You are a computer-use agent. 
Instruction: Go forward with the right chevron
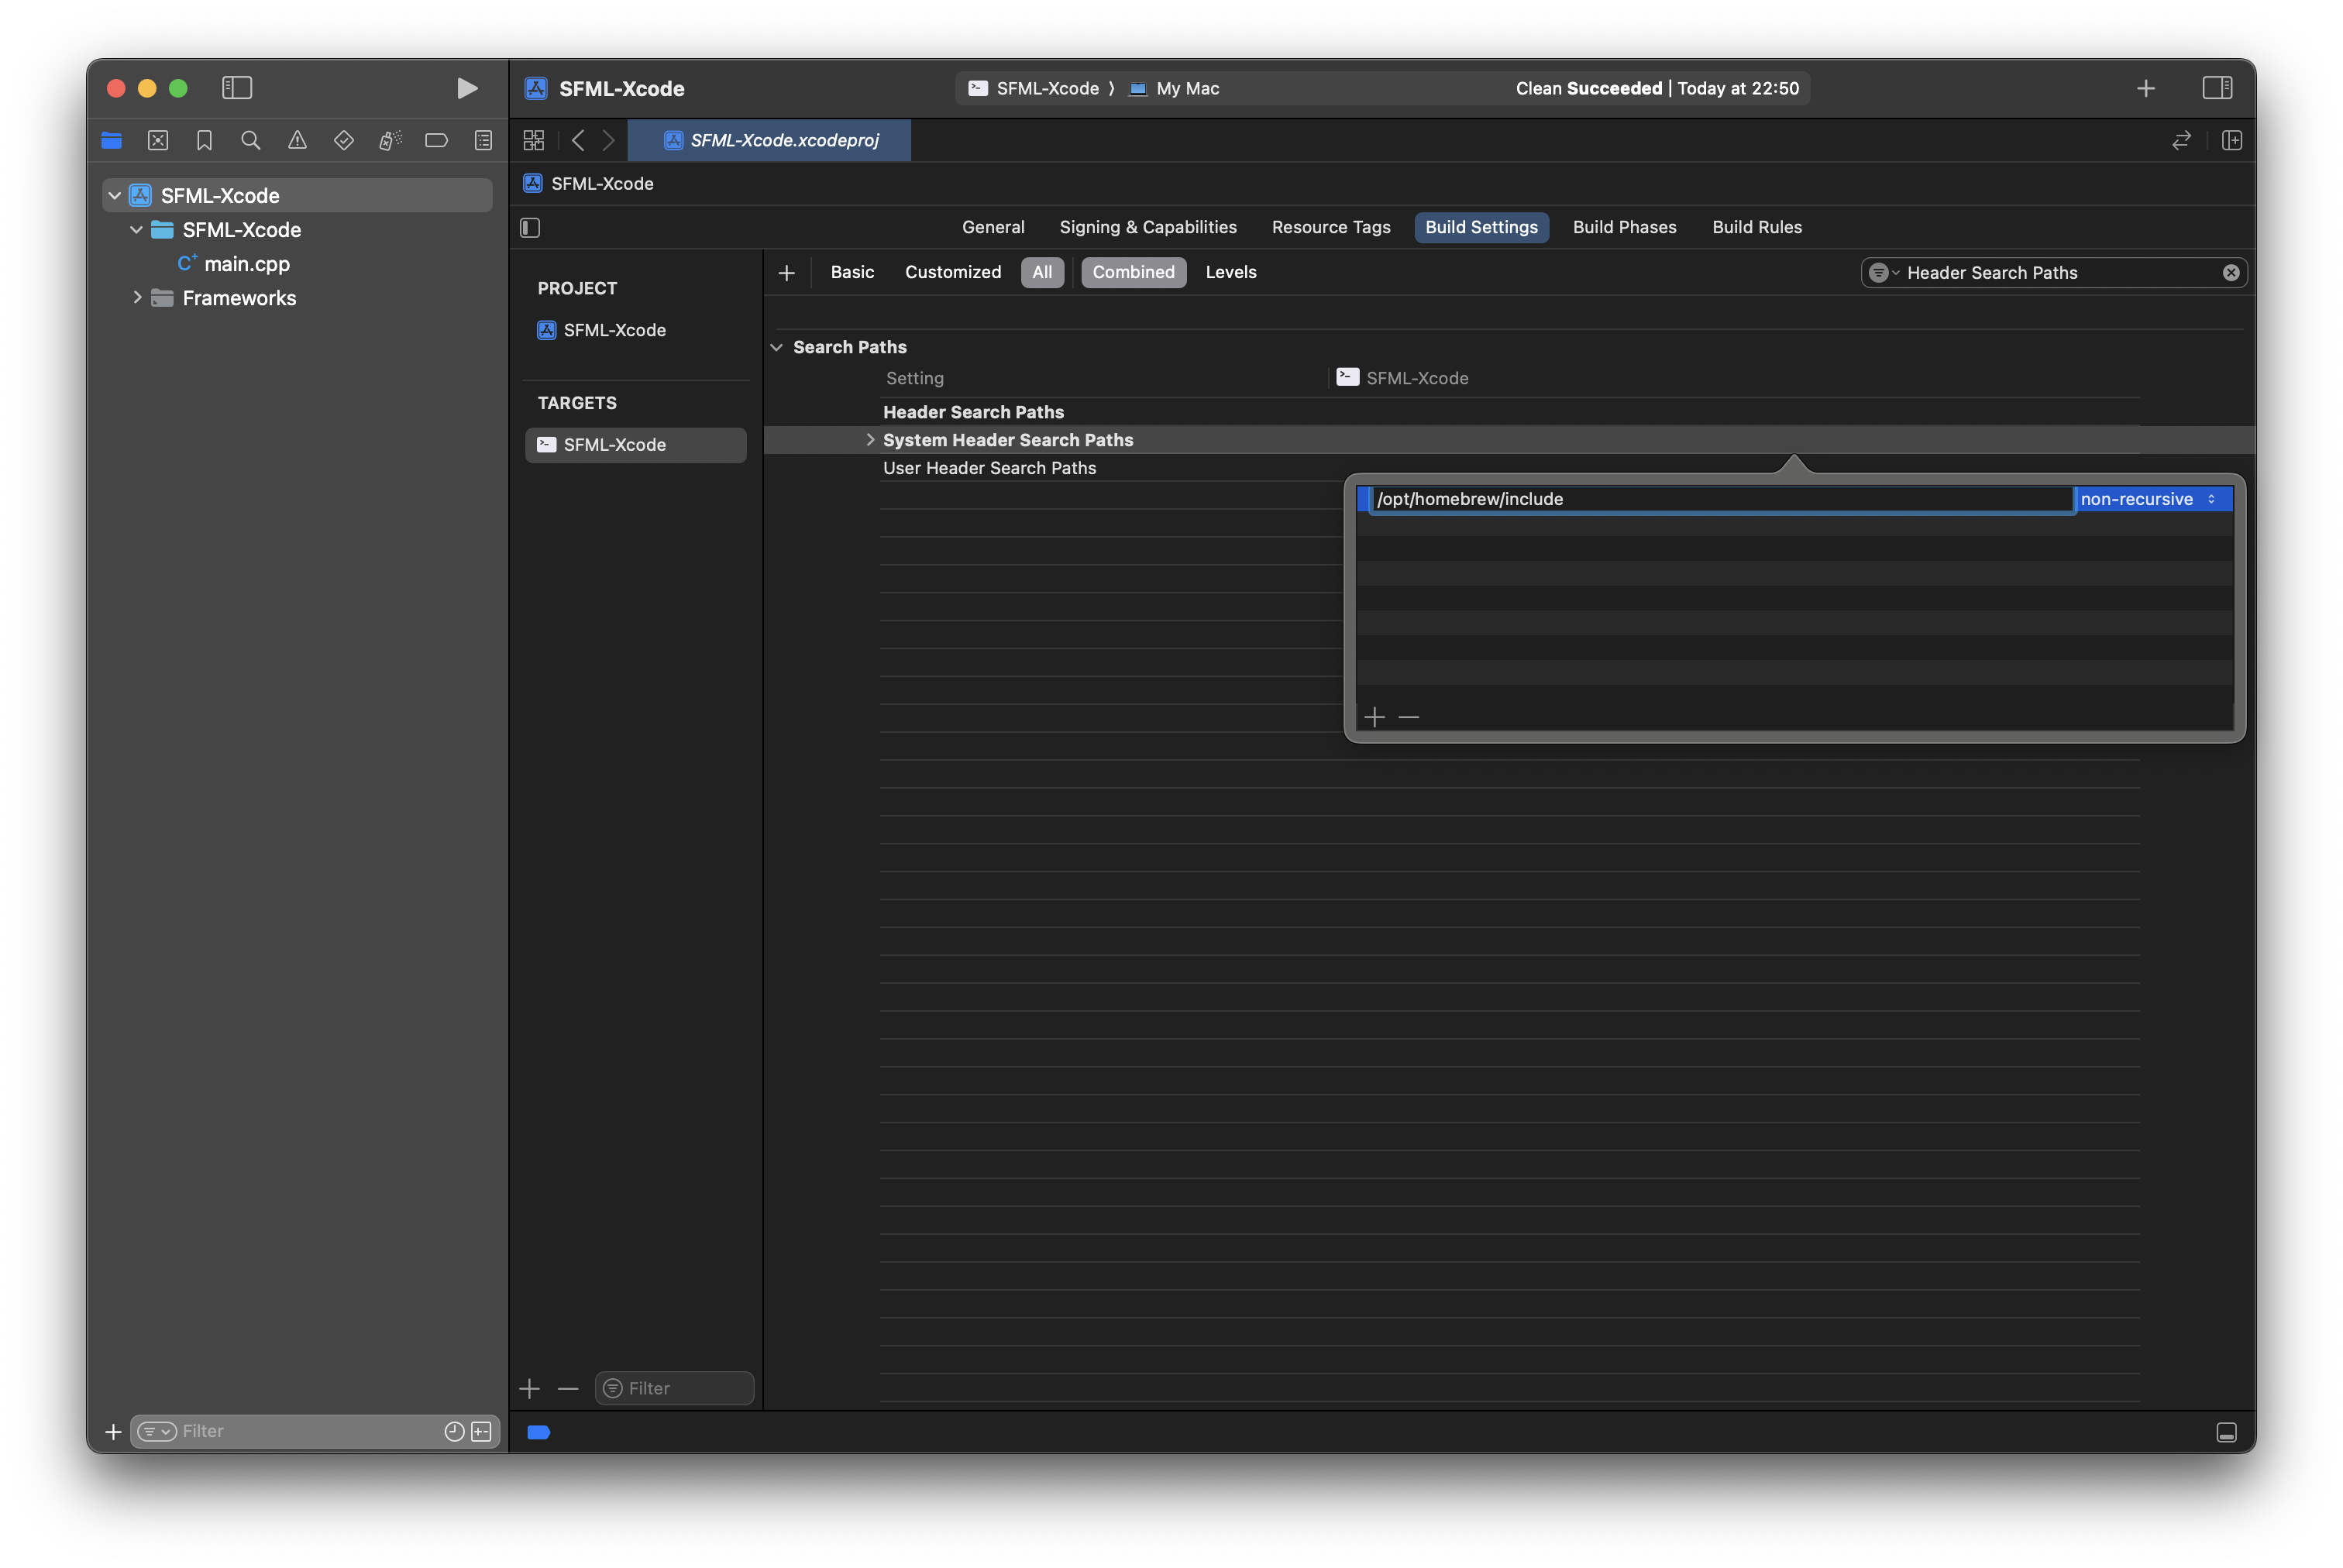tap(608, 140)
